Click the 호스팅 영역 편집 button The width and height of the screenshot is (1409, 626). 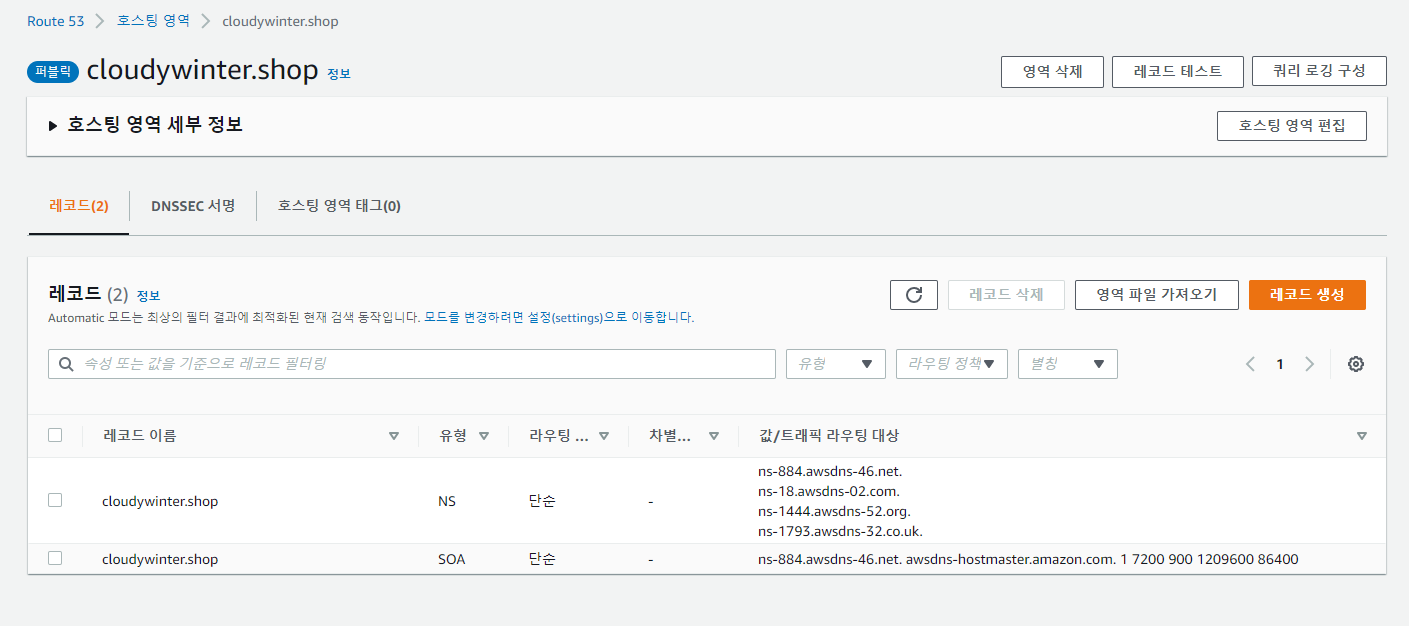pyautogui.click(x=1292, y=126)
